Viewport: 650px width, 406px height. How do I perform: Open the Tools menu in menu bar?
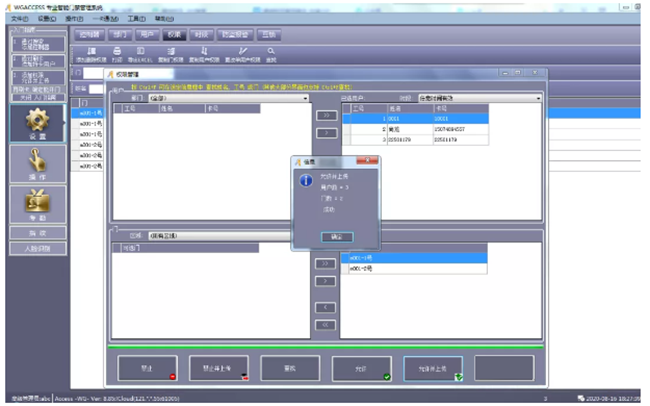pyautogui.click(x=137, y=18)
